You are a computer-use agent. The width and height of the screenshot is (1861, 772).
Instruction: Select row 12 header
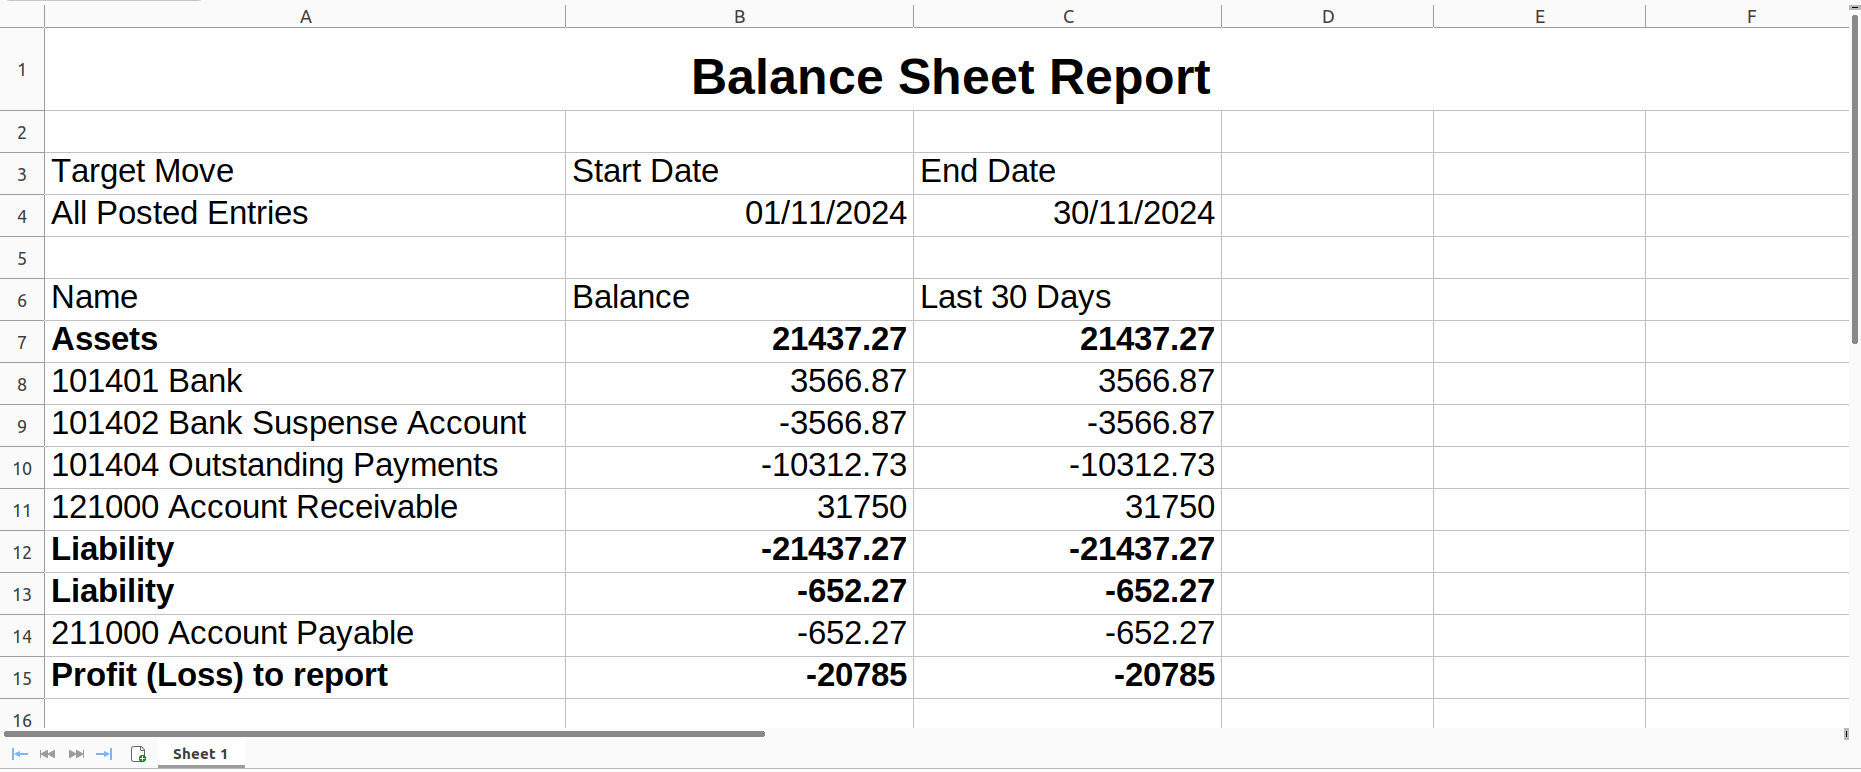coord(22,552)
